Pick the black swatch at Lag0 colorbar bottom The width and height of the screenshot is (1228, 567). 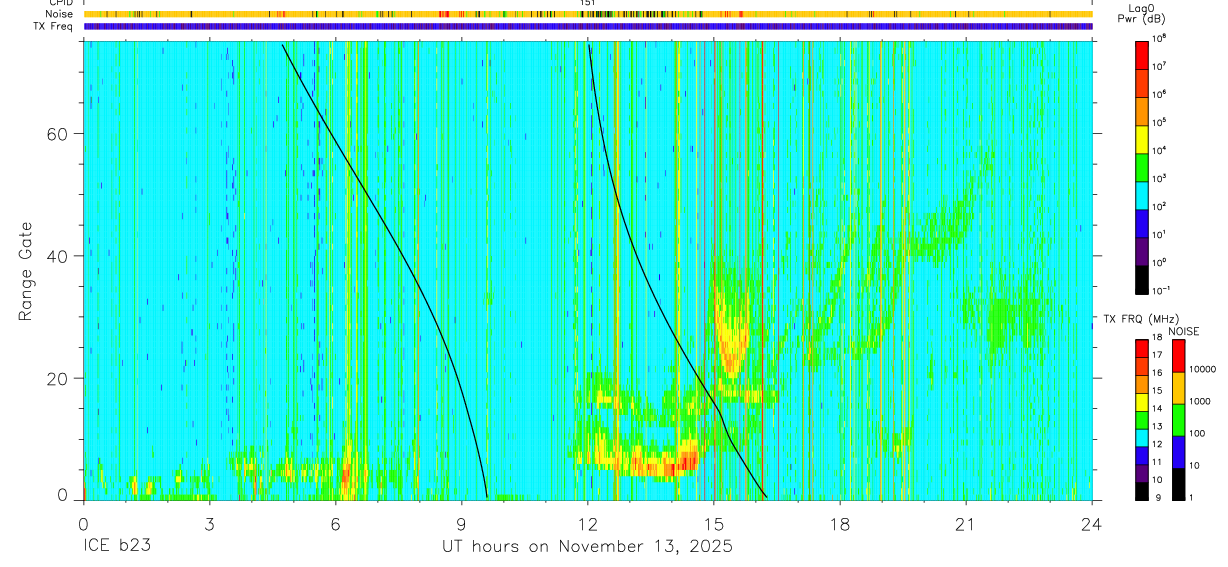point(1141,278)
